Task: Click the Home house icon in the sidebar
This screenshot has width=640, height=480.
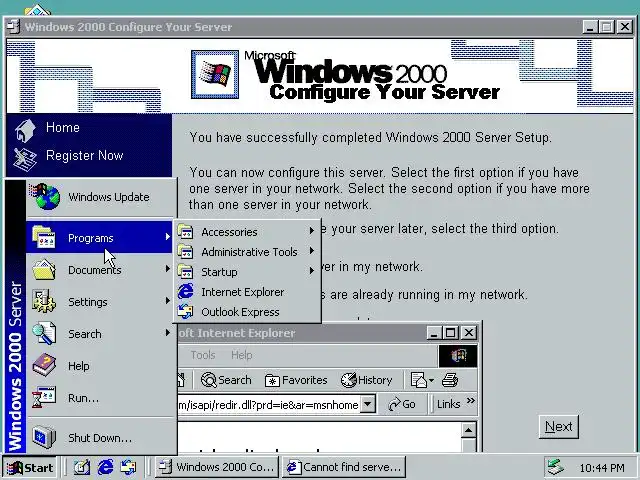Action: tap(25, 130)
